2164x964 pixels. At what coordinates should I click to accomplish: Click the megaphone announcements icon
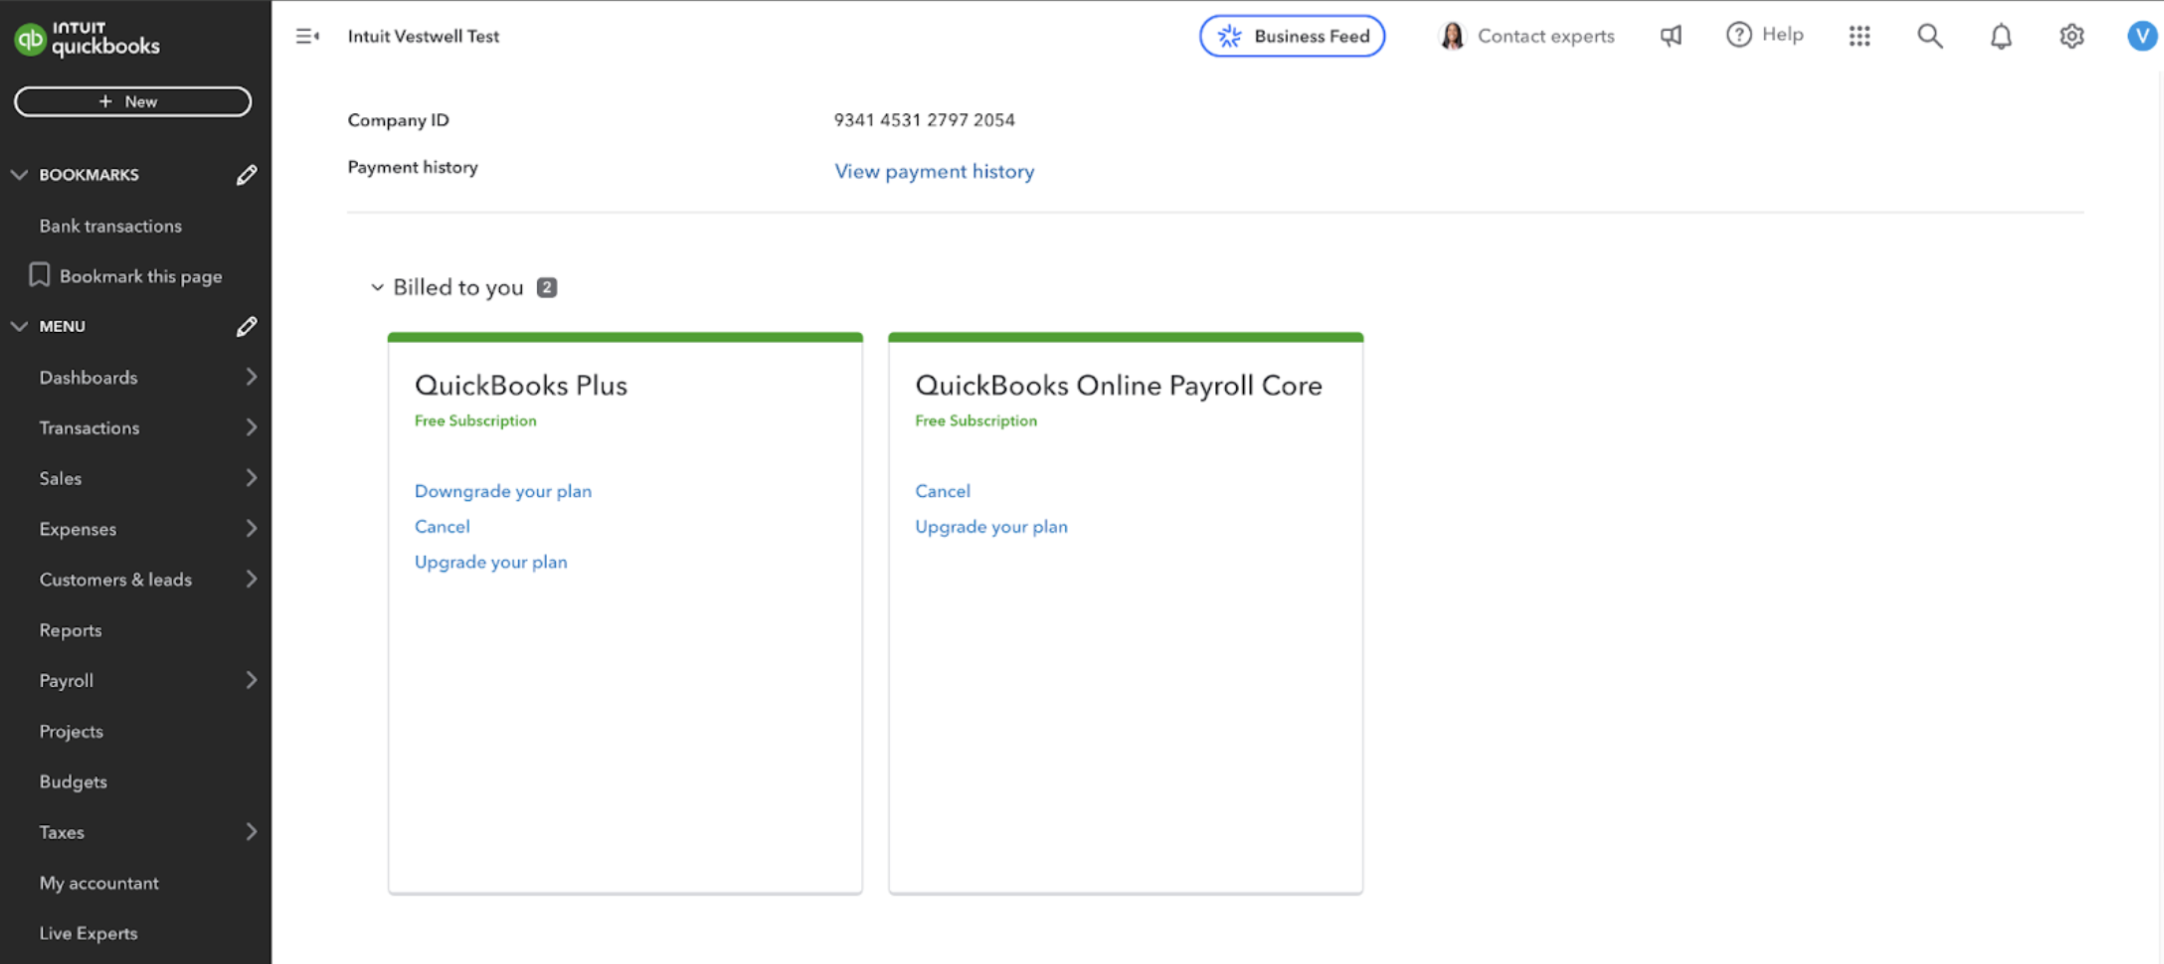pyautogui.click(x=1671, y=36)
